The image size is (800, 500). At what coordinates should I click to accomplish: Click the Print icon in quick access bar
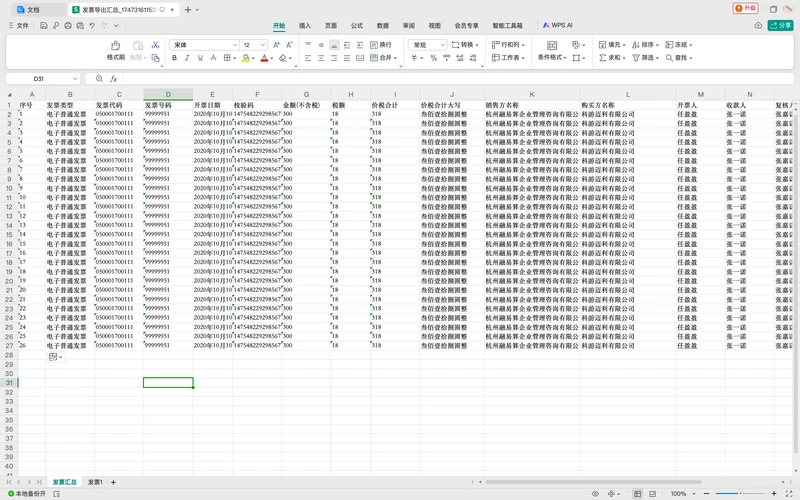[68, 26]
